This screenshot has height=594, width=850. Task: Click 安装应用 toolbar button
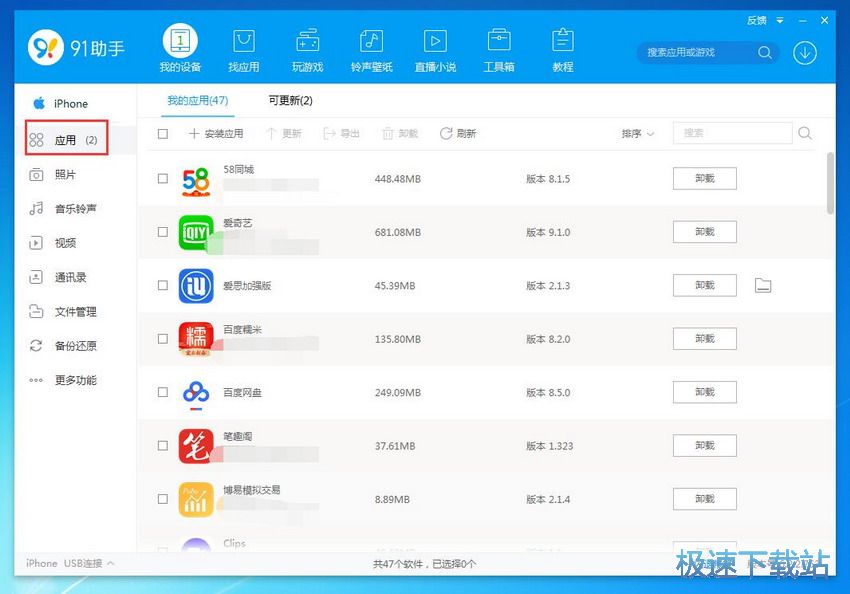click(x=216, y=133)
